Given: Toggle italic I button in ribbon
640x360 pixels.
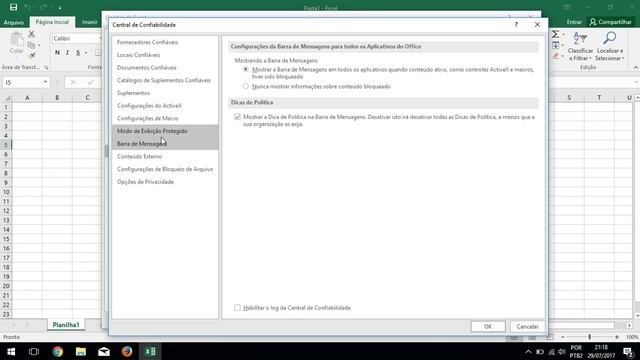Looking at the screenshot, I should [67, 53].
